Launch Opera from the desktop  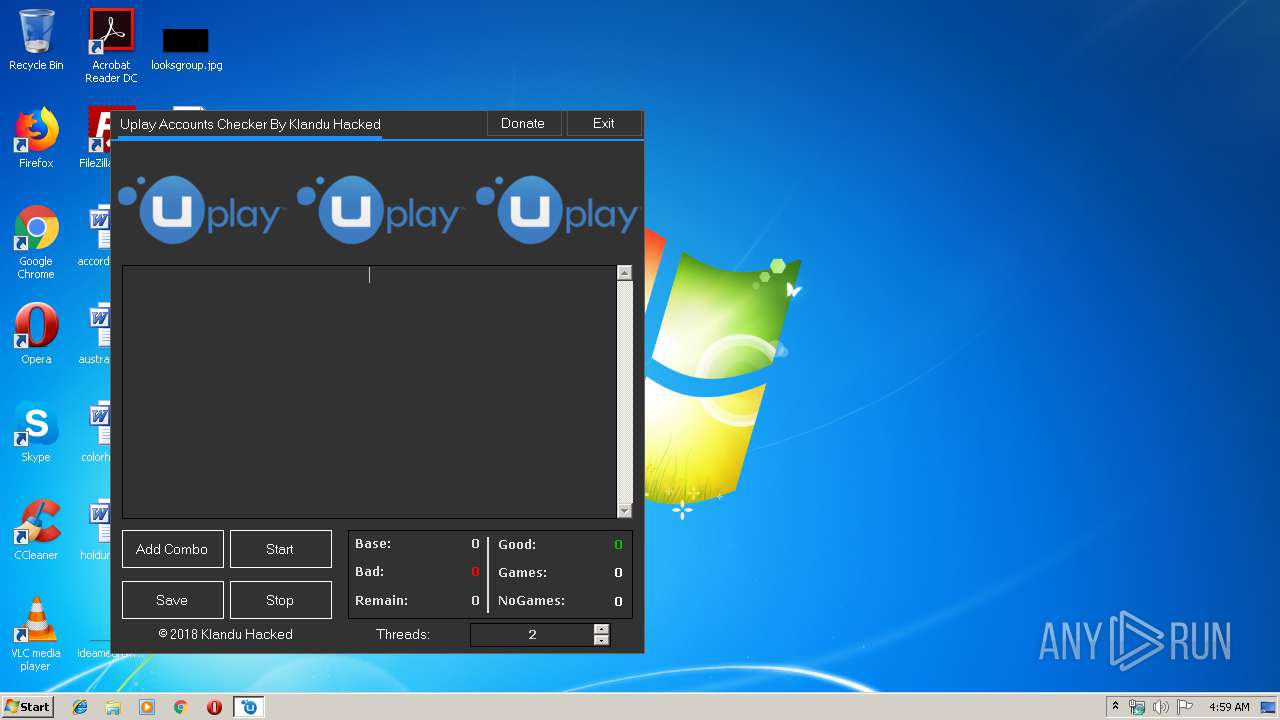36,334
